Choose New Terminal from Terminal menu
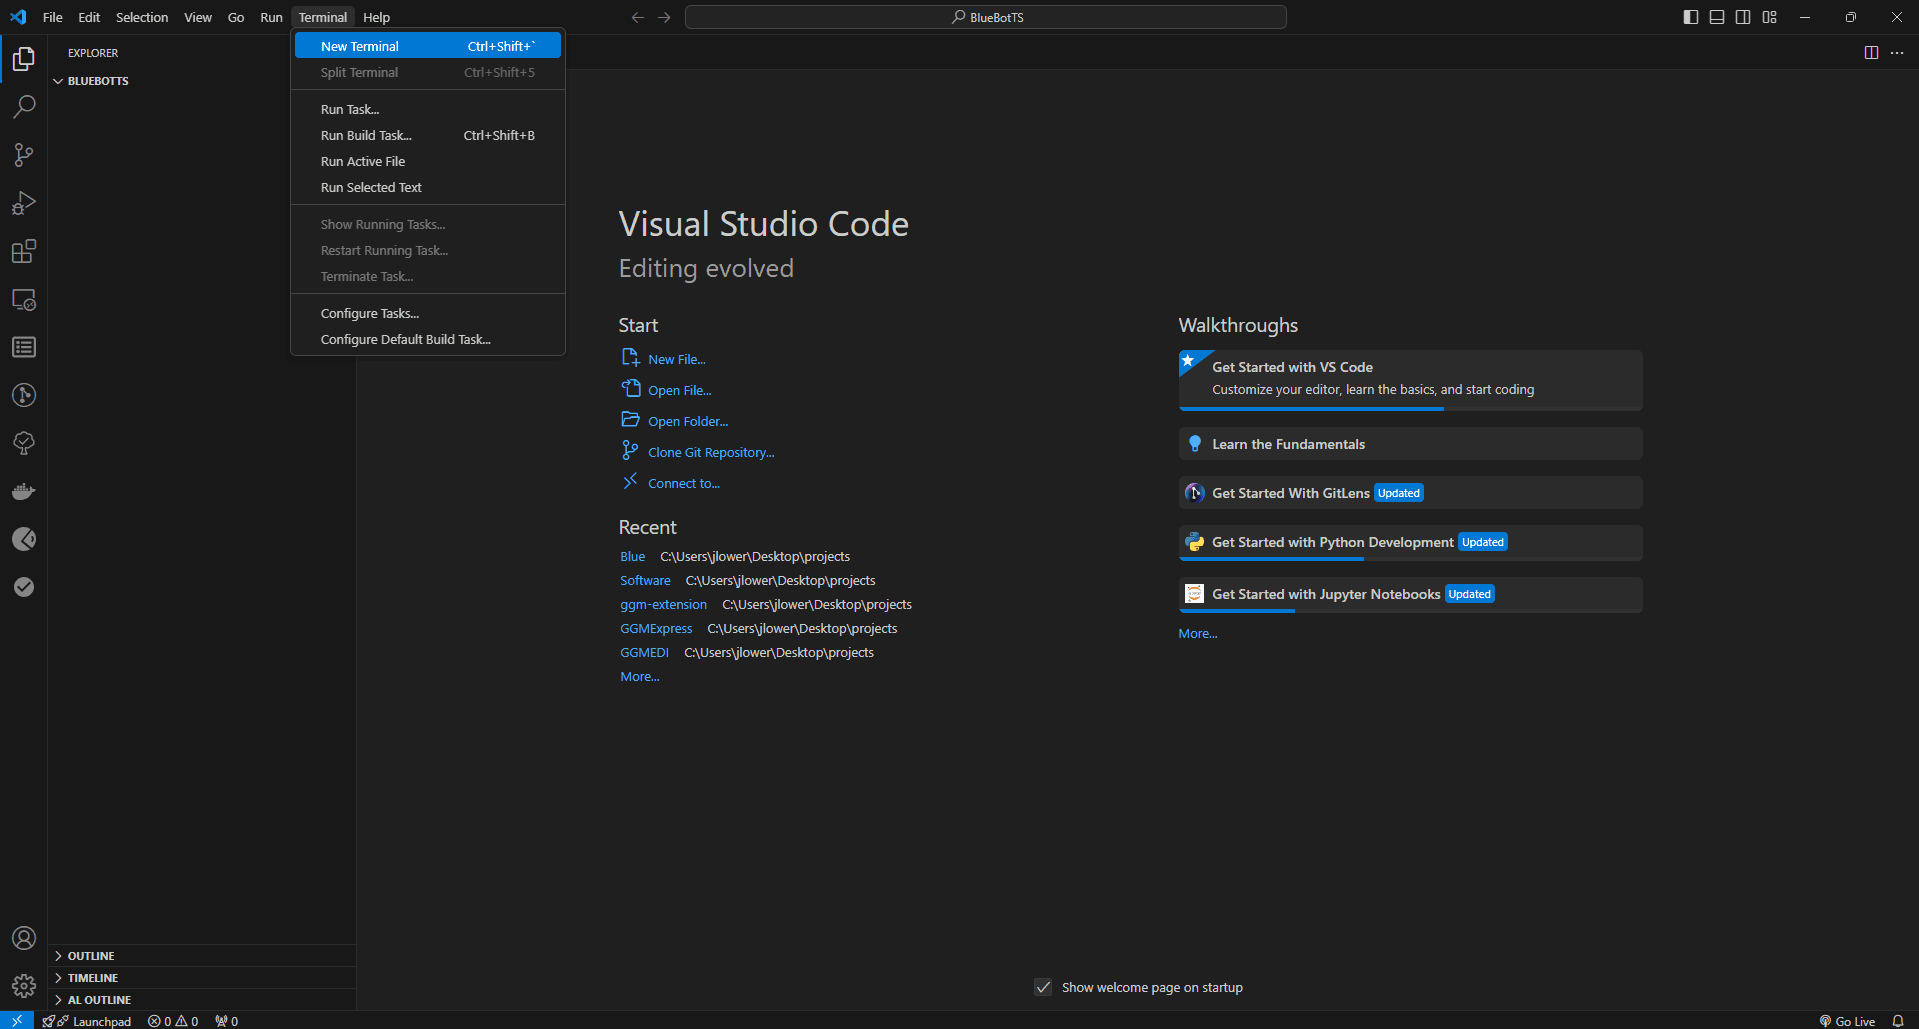This screenshot has height=1029, width=1919. [x=428, y=46]
